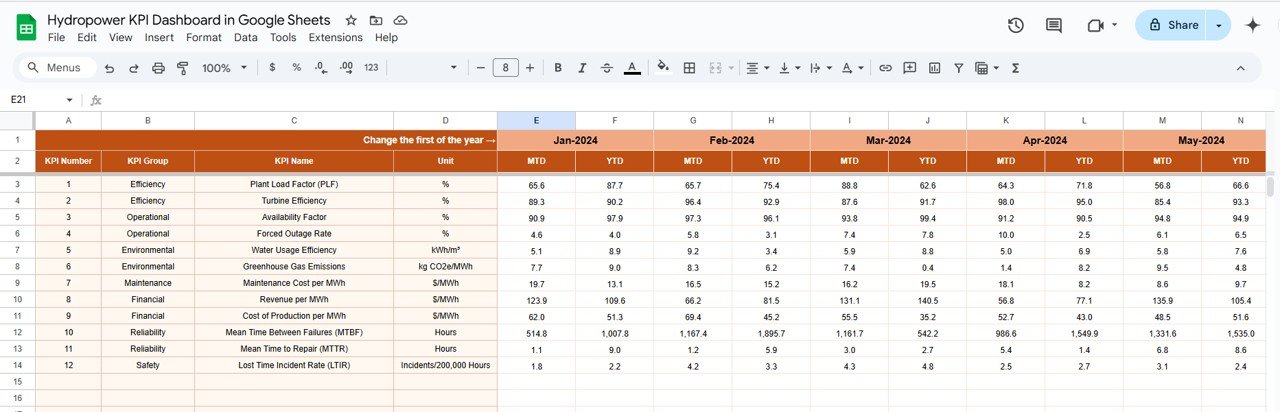Click the Jan-2024 header cell
1280x412 pixels.
coord(575,141)
